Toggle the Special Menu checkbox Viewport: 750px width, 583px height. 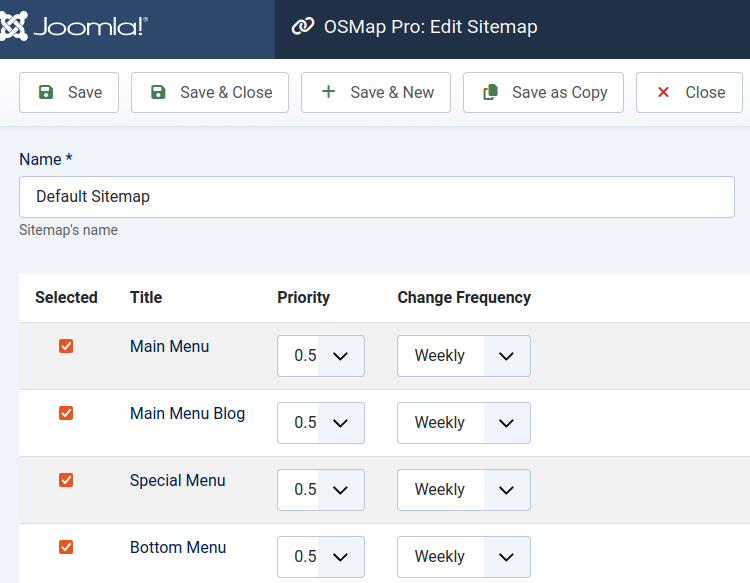tap(66, 480)
